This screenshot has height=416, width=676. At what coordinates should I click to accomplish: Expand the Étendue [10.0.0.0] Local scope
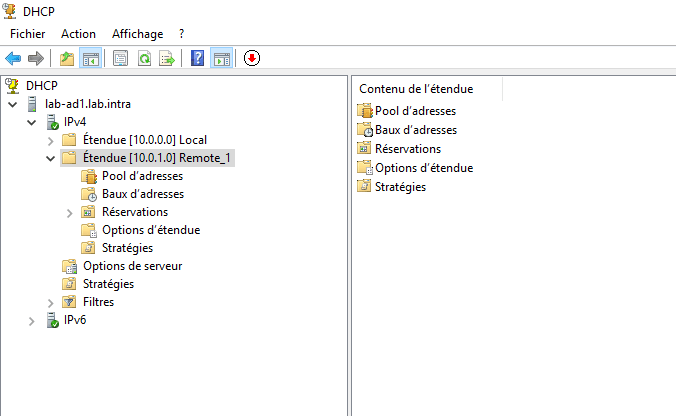(50, 141)
